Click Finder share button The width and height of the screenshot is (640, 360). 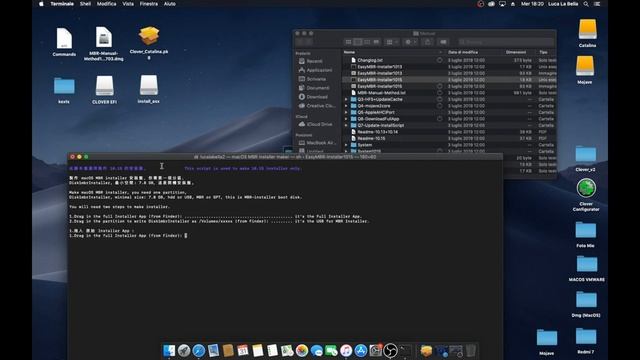pyautogui.click(x=427, y=42)
